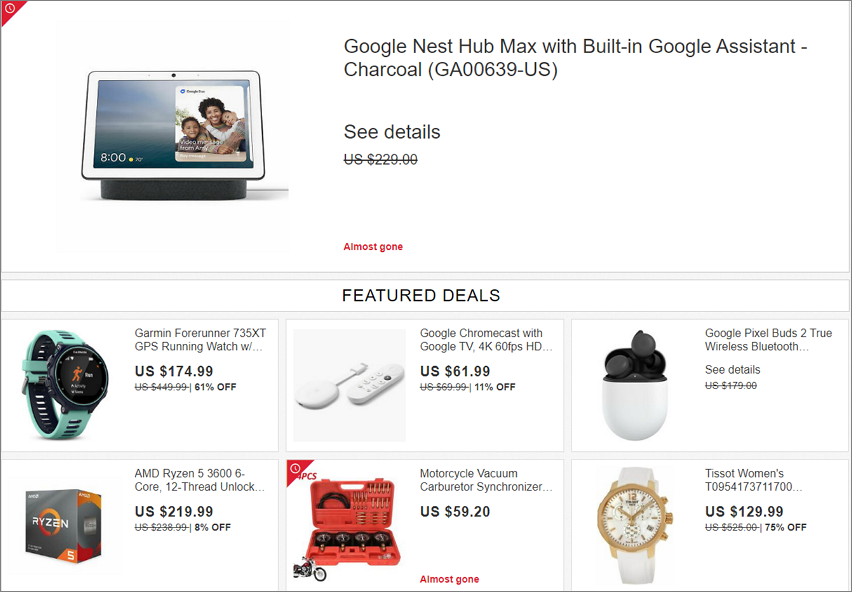Image resolution: width=852 pixels, height=592 pixels.
Task: Open Google Chromecast with Google TV title
Action: click(486, 340)
